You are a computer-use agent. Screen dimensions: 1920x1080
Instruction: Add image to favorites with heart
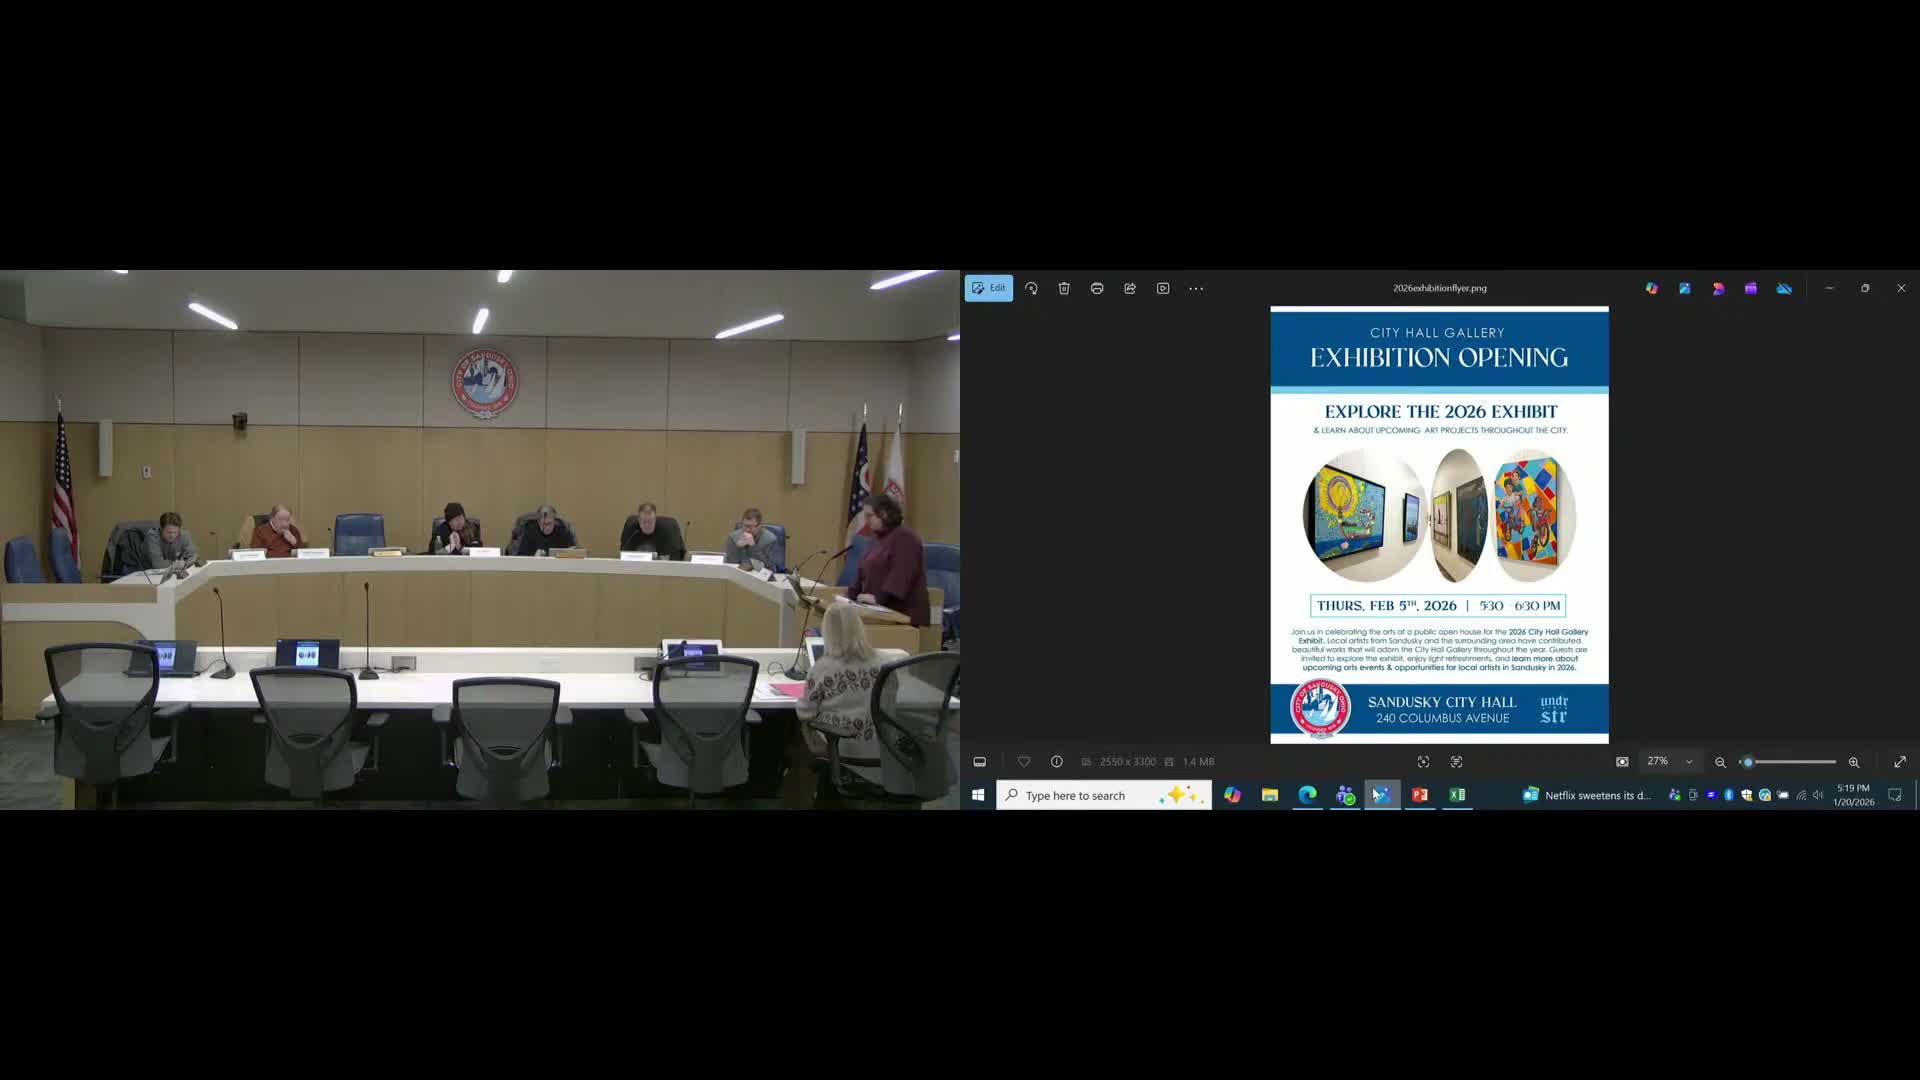[1024, 762]
